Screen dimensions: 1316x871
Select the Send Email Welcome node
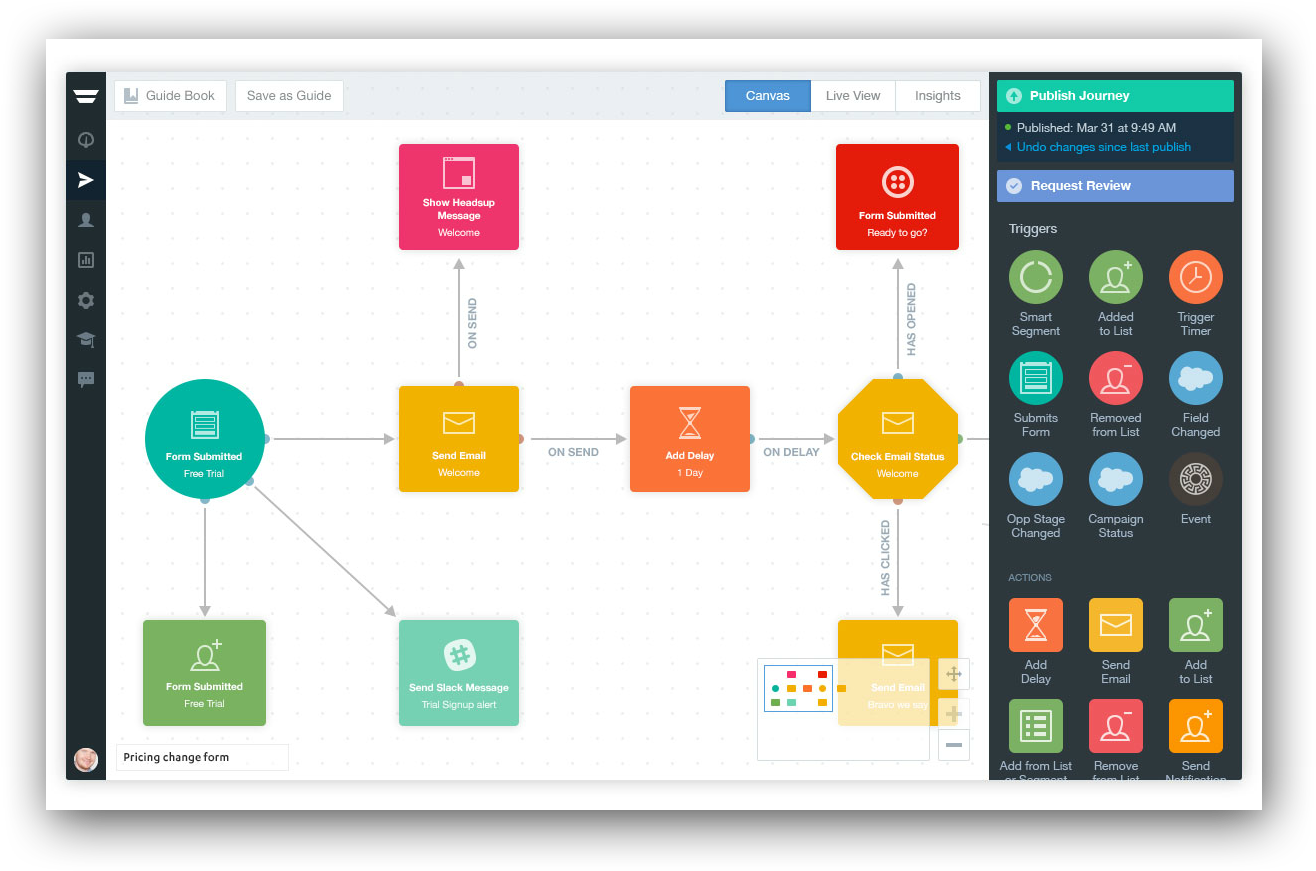(459, 439)
